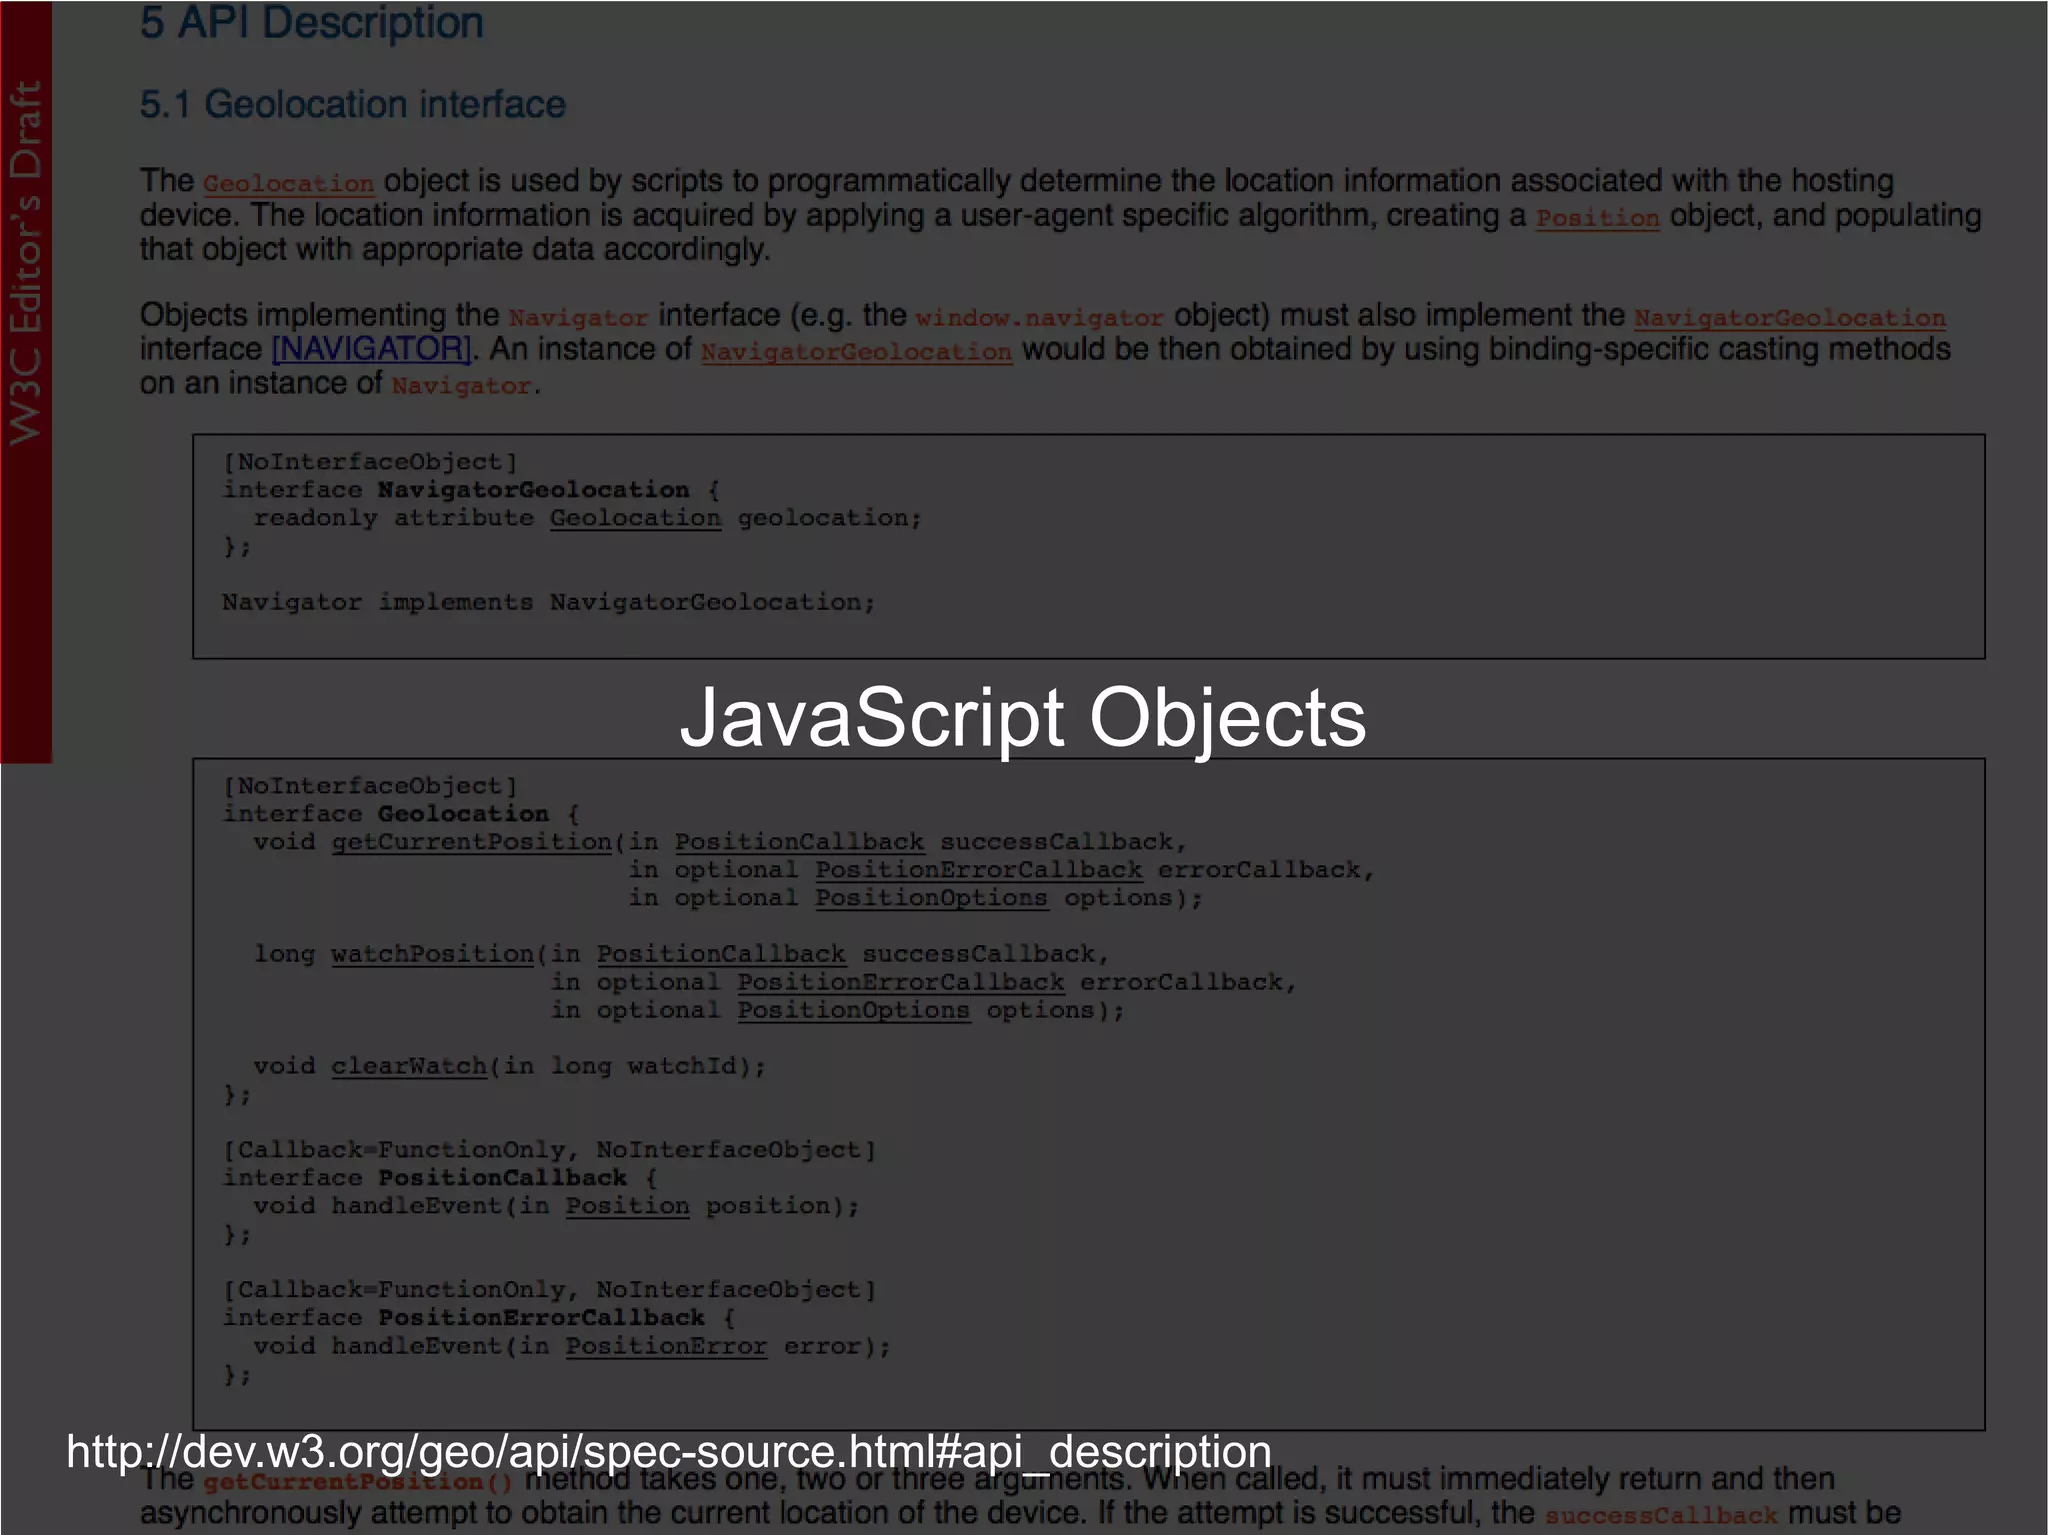Open the [NAVIGATOR] reference link

[x=371, y=349]
